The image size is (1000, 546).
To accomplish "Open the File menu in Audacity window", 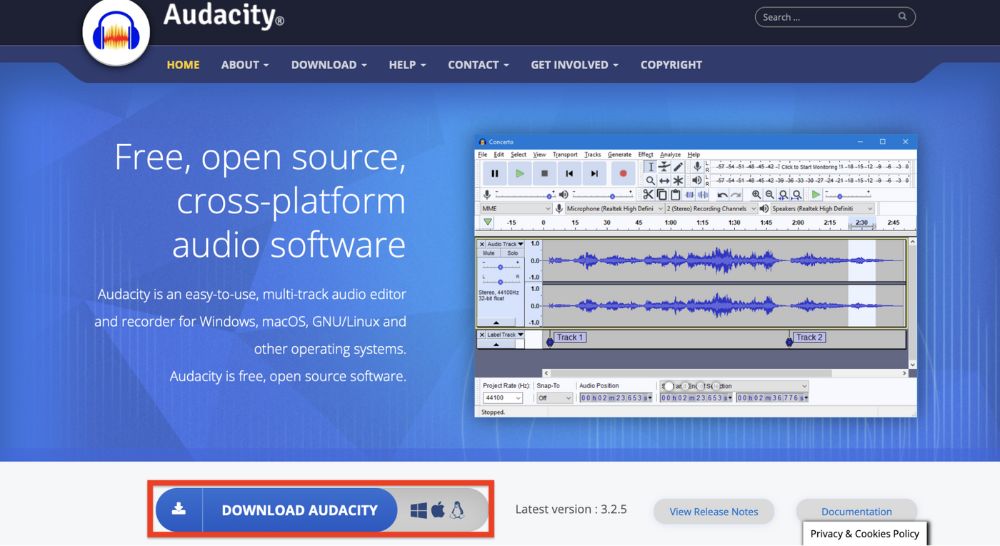I will coord(483,154).
